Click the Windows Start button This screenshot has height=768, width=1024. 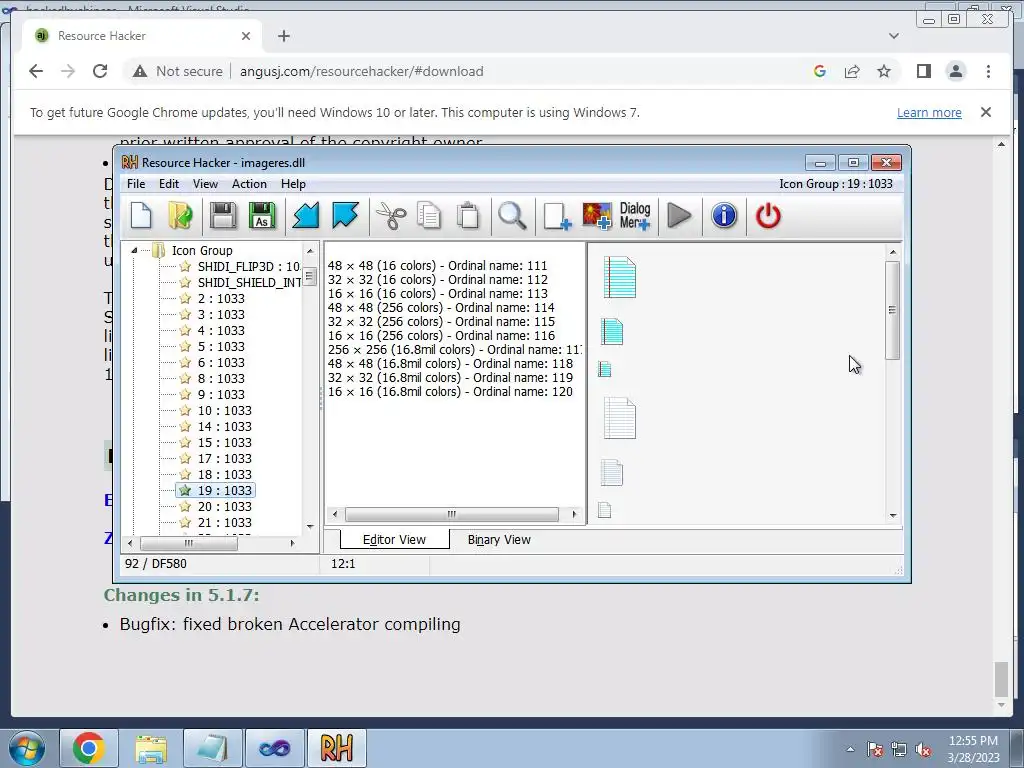click(x=27, y=747)
